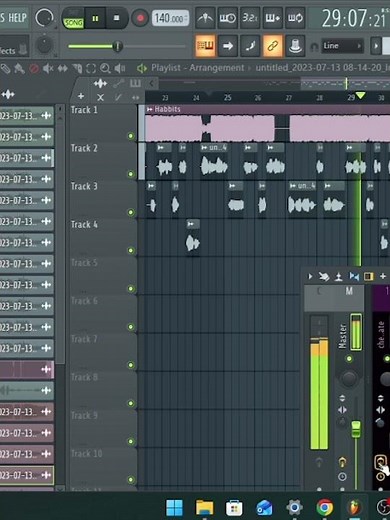Click the red record button
This screenshot has width=390, height=520.
pyautogui.click(x=140, y=18)
